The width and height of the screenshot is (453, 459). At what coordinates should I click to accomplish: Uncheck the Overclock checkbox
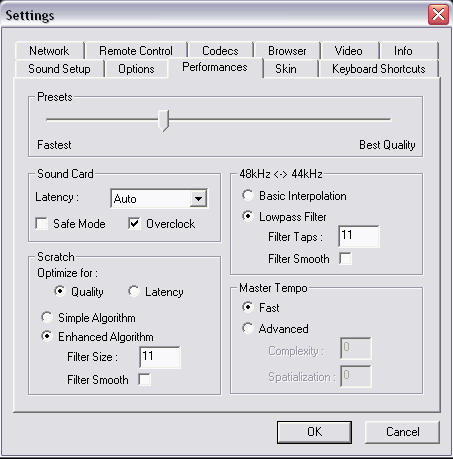click(134, 223)
